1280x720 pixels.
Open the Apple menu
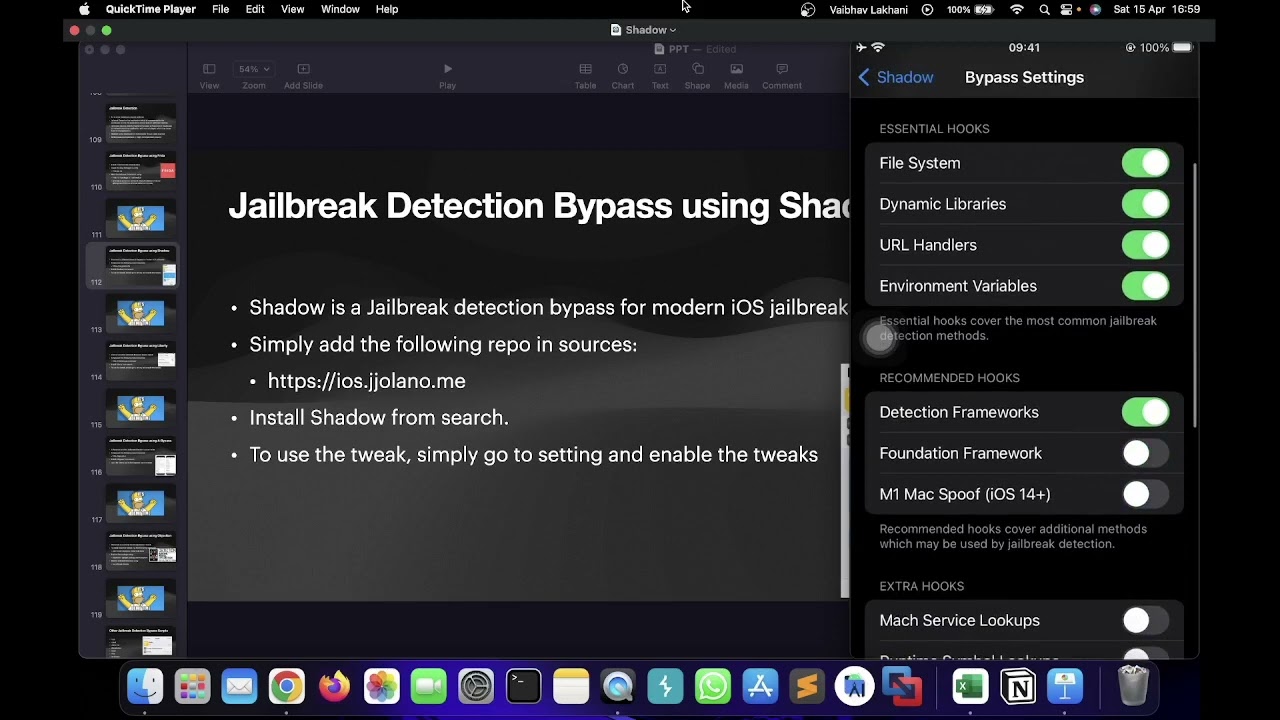point(85,9)
